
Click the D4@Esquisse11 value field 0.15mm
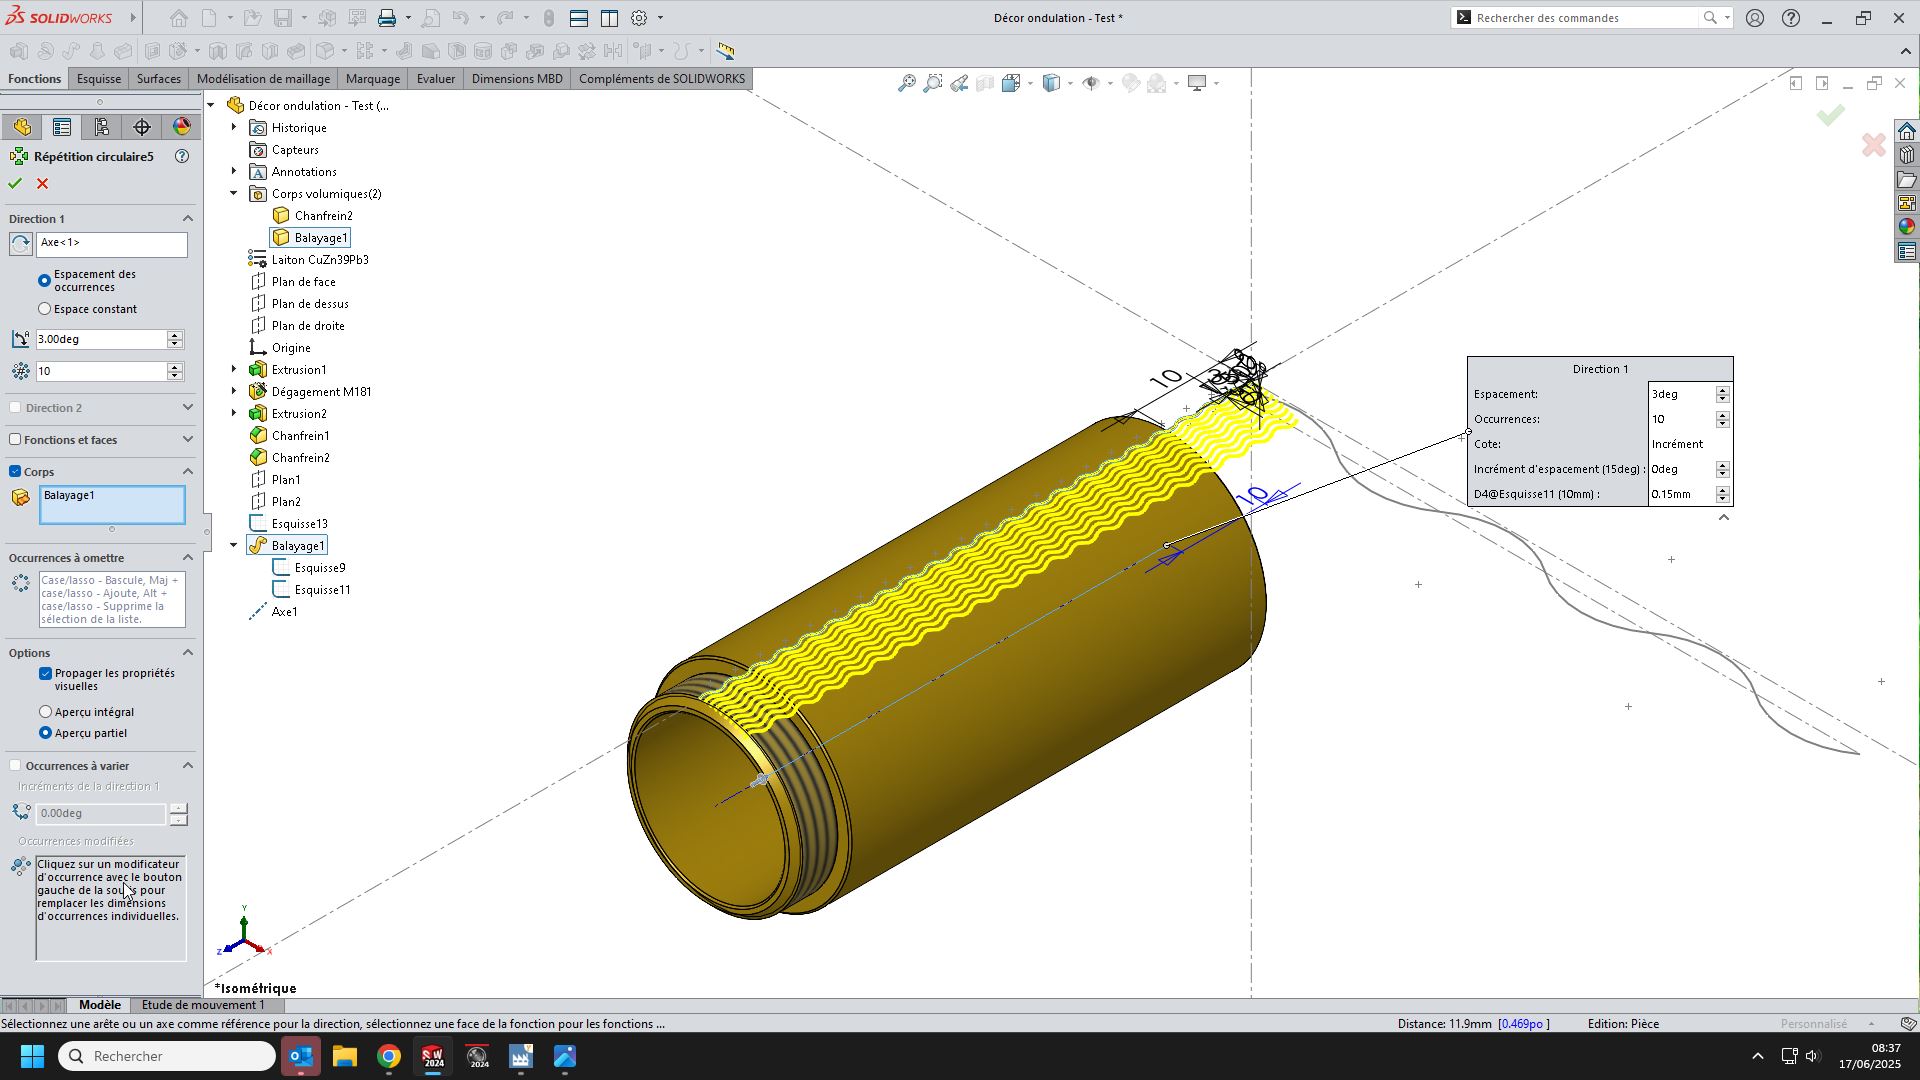click(1681, 494)
